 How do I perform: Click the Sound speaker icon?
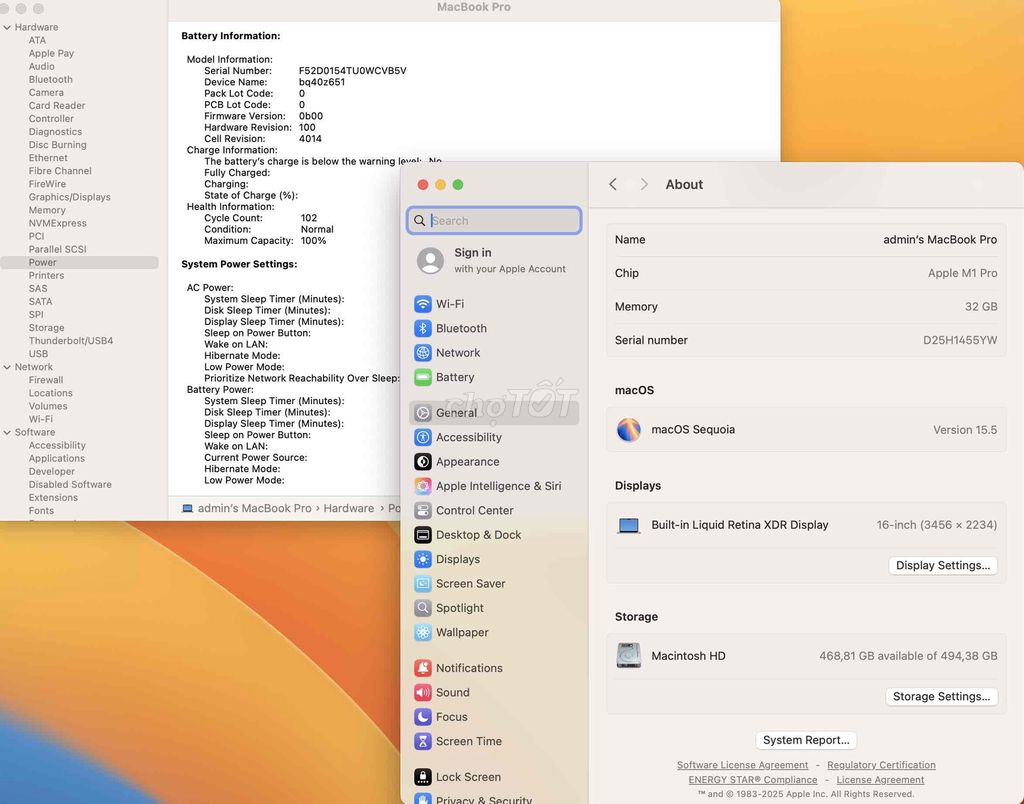tap(423, 692)
